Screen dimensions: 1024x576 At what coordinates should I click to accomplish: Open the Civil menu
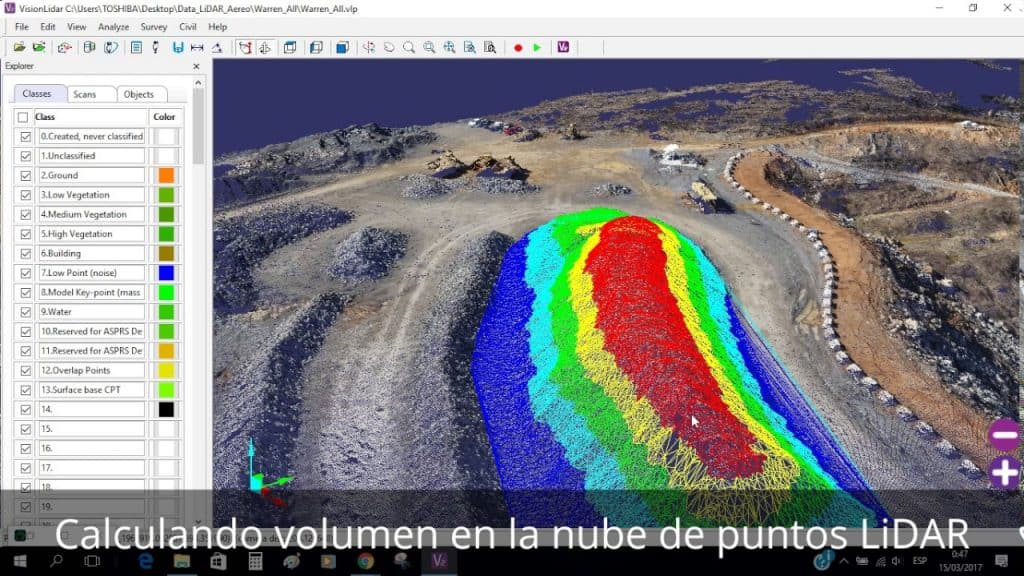pyautogui.click(x=186, y=27)
